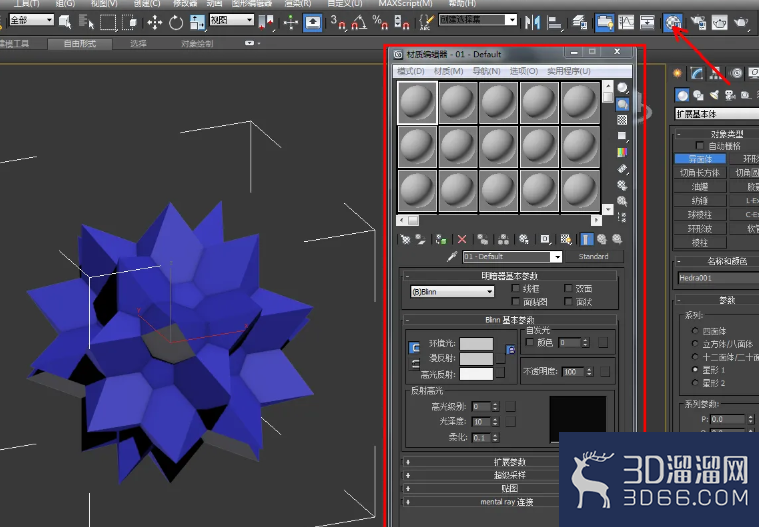Reset material with red X icon
This screenshot has height=527, width=759.
coord(462,239)
